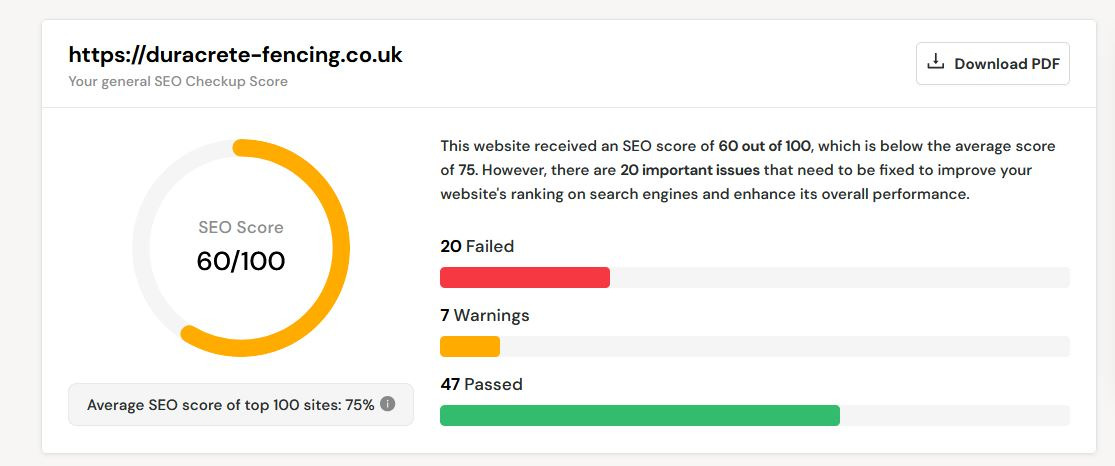Viewport: 1115px width, 466px height.
Task: Select the orange Warnings progress bar
Action: tap(470, 346)
